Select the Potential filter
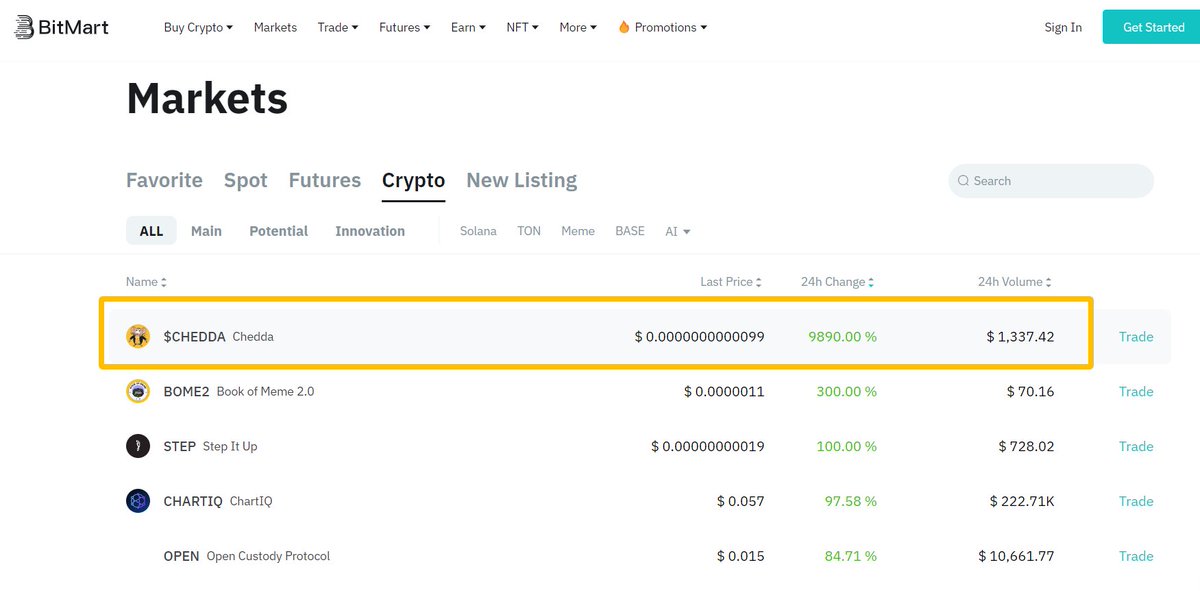 coord(279,231)
